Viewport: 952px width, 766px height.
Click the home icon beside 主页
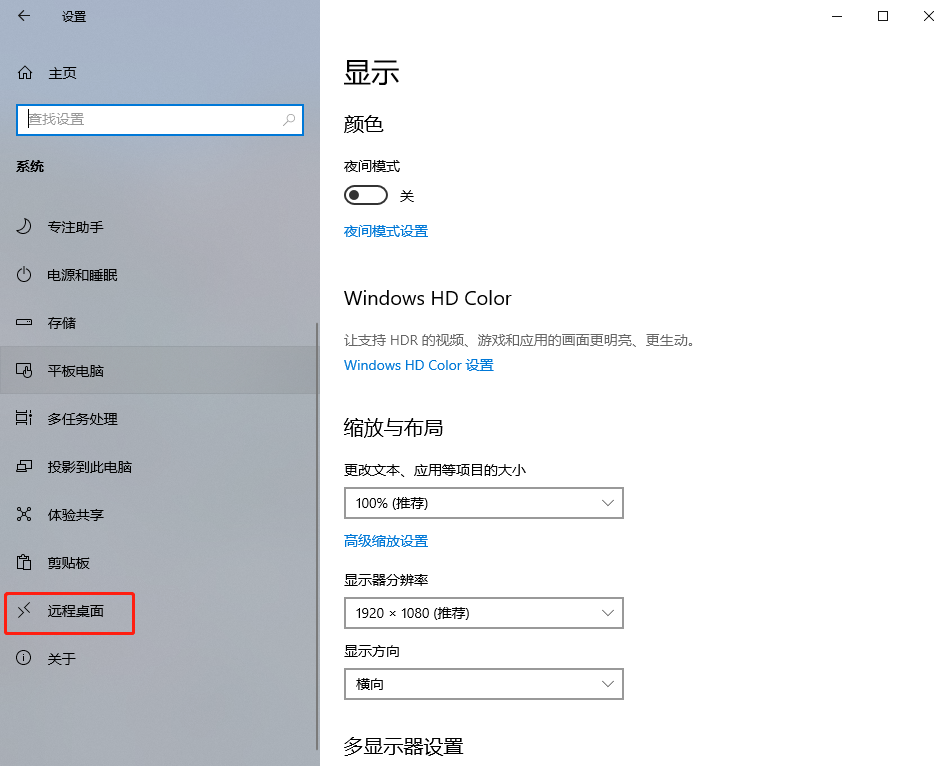click(x=24, y=73)
